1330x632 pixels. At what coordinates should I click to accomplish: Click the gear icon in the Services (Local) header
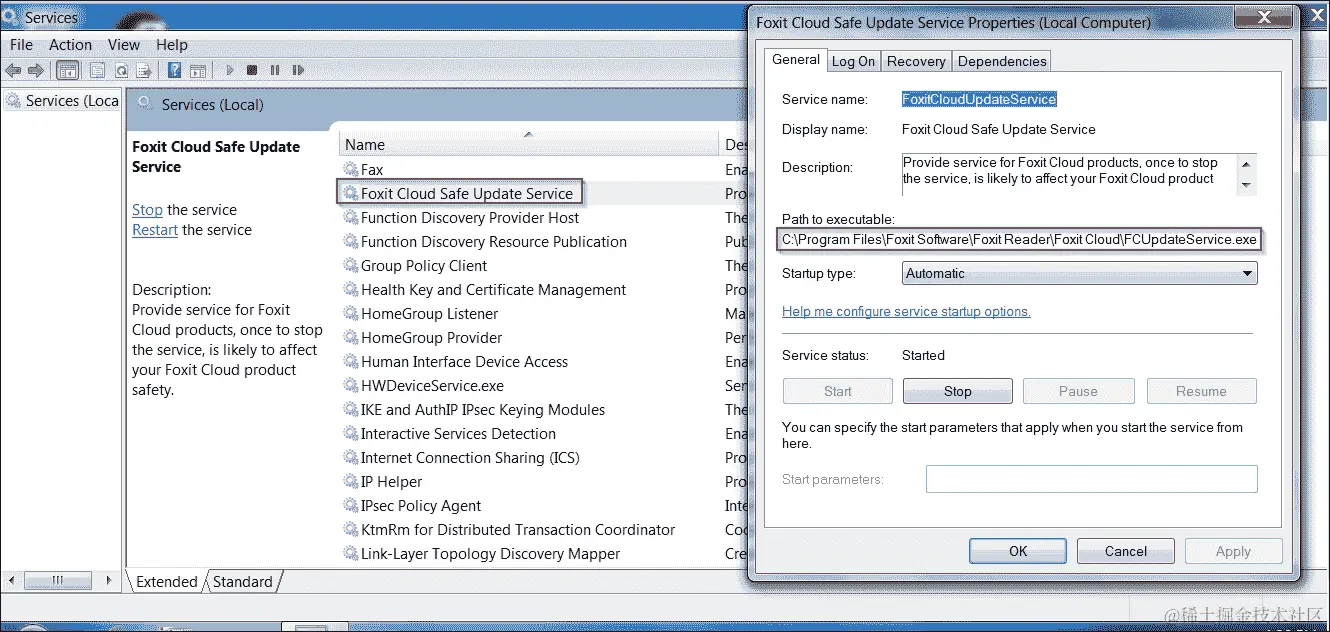[145, 104]
